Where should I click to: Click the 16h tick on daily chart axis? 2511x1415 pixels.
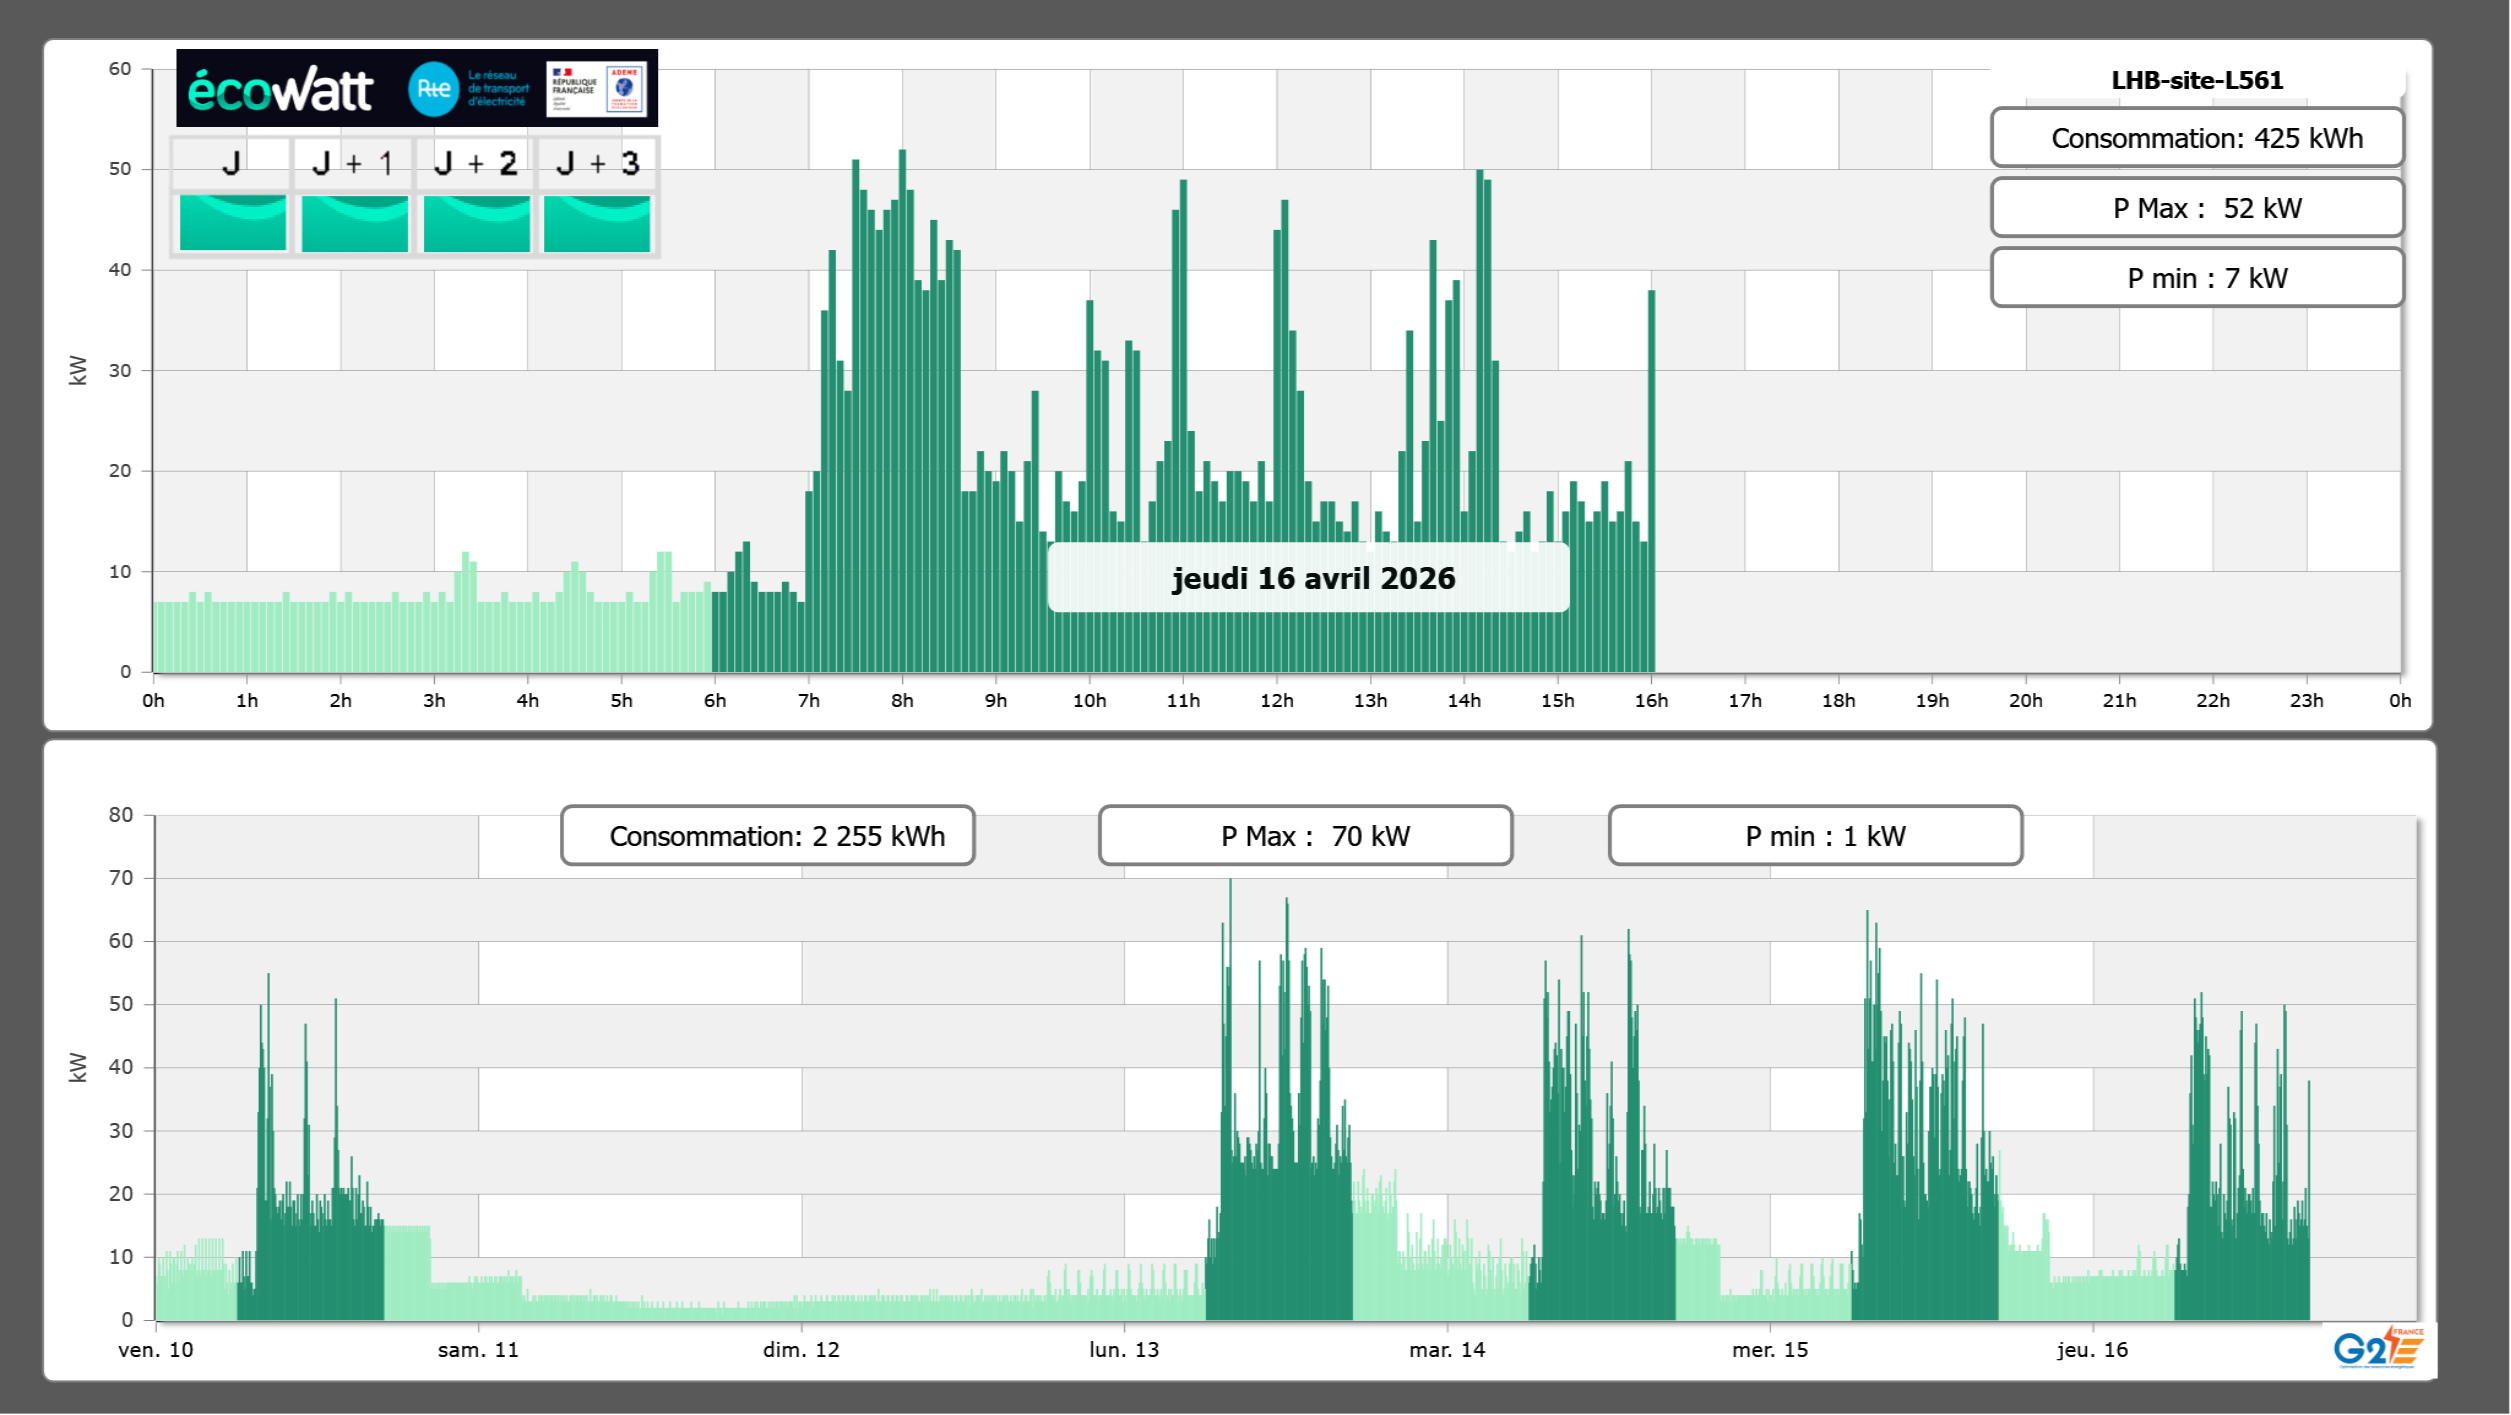pos(1651,701)
